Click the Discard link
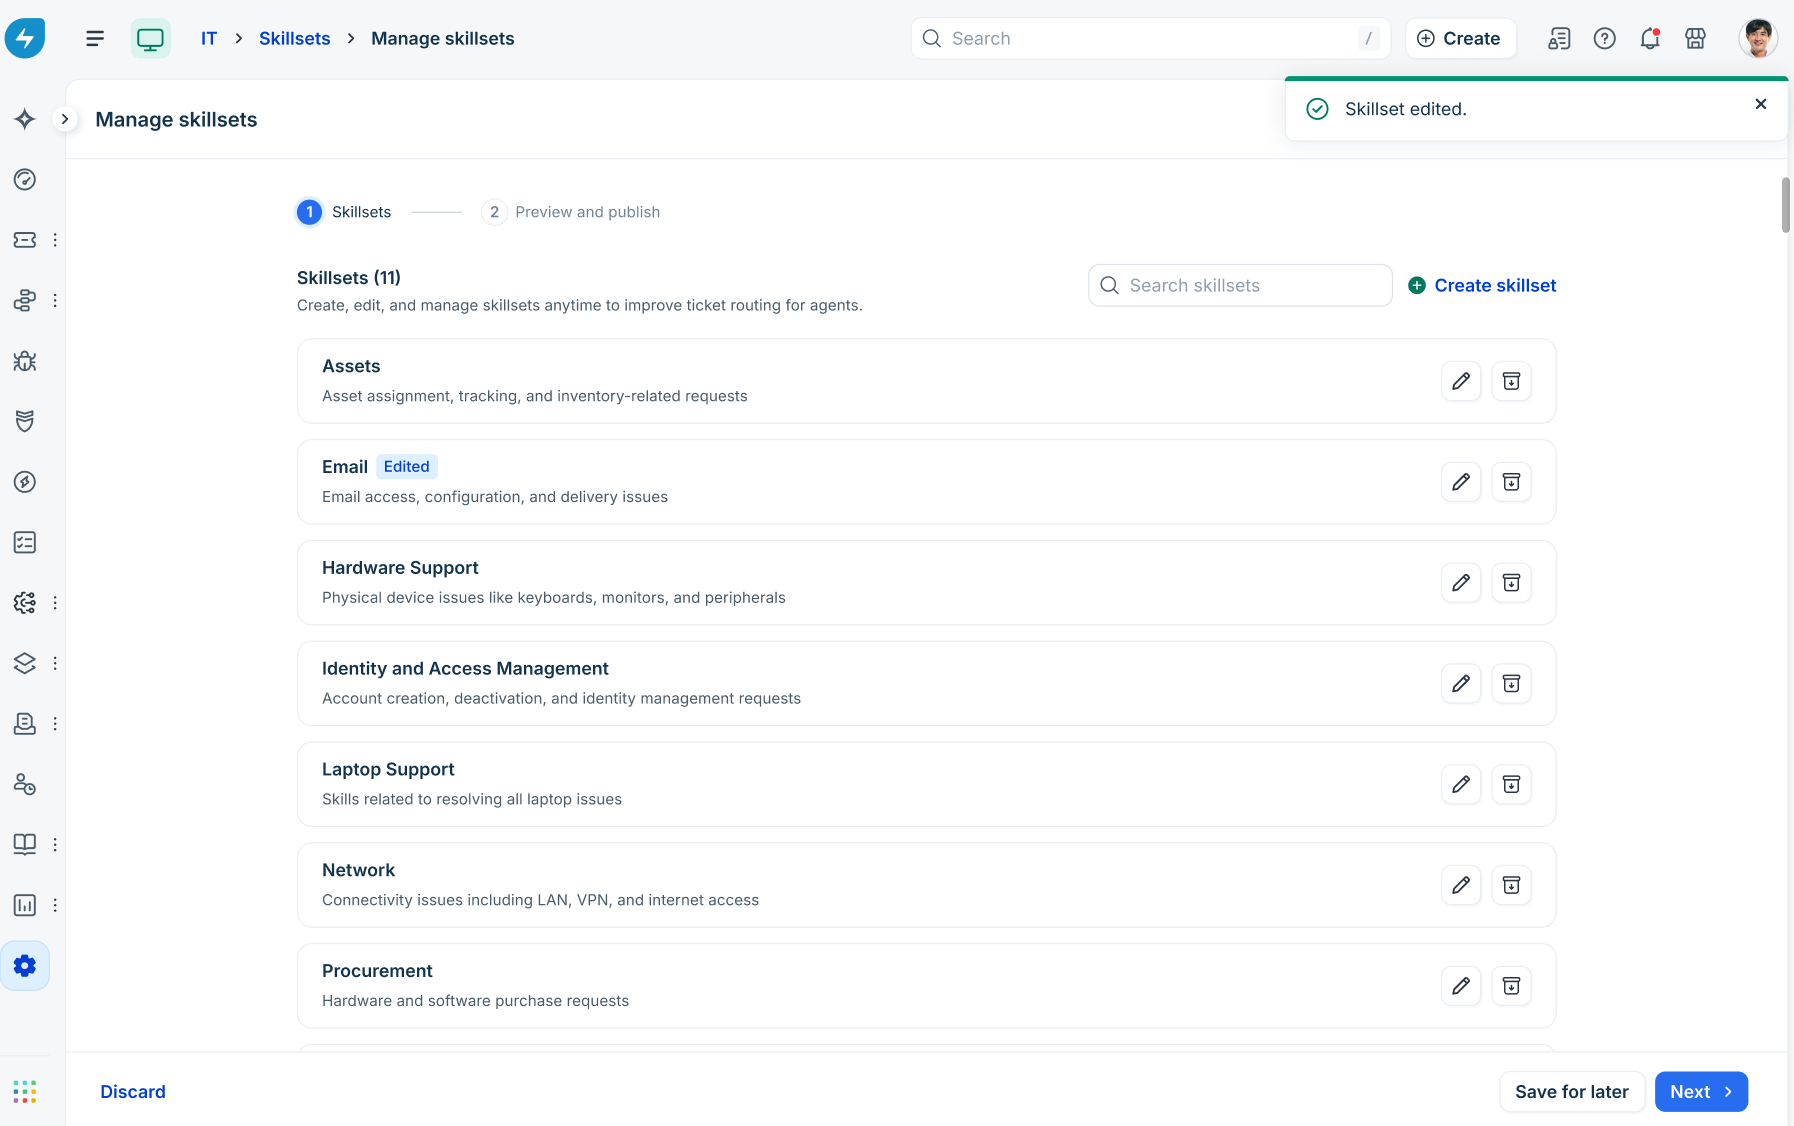This screenshot has height=1126, width=1794. pos(133,1092)
